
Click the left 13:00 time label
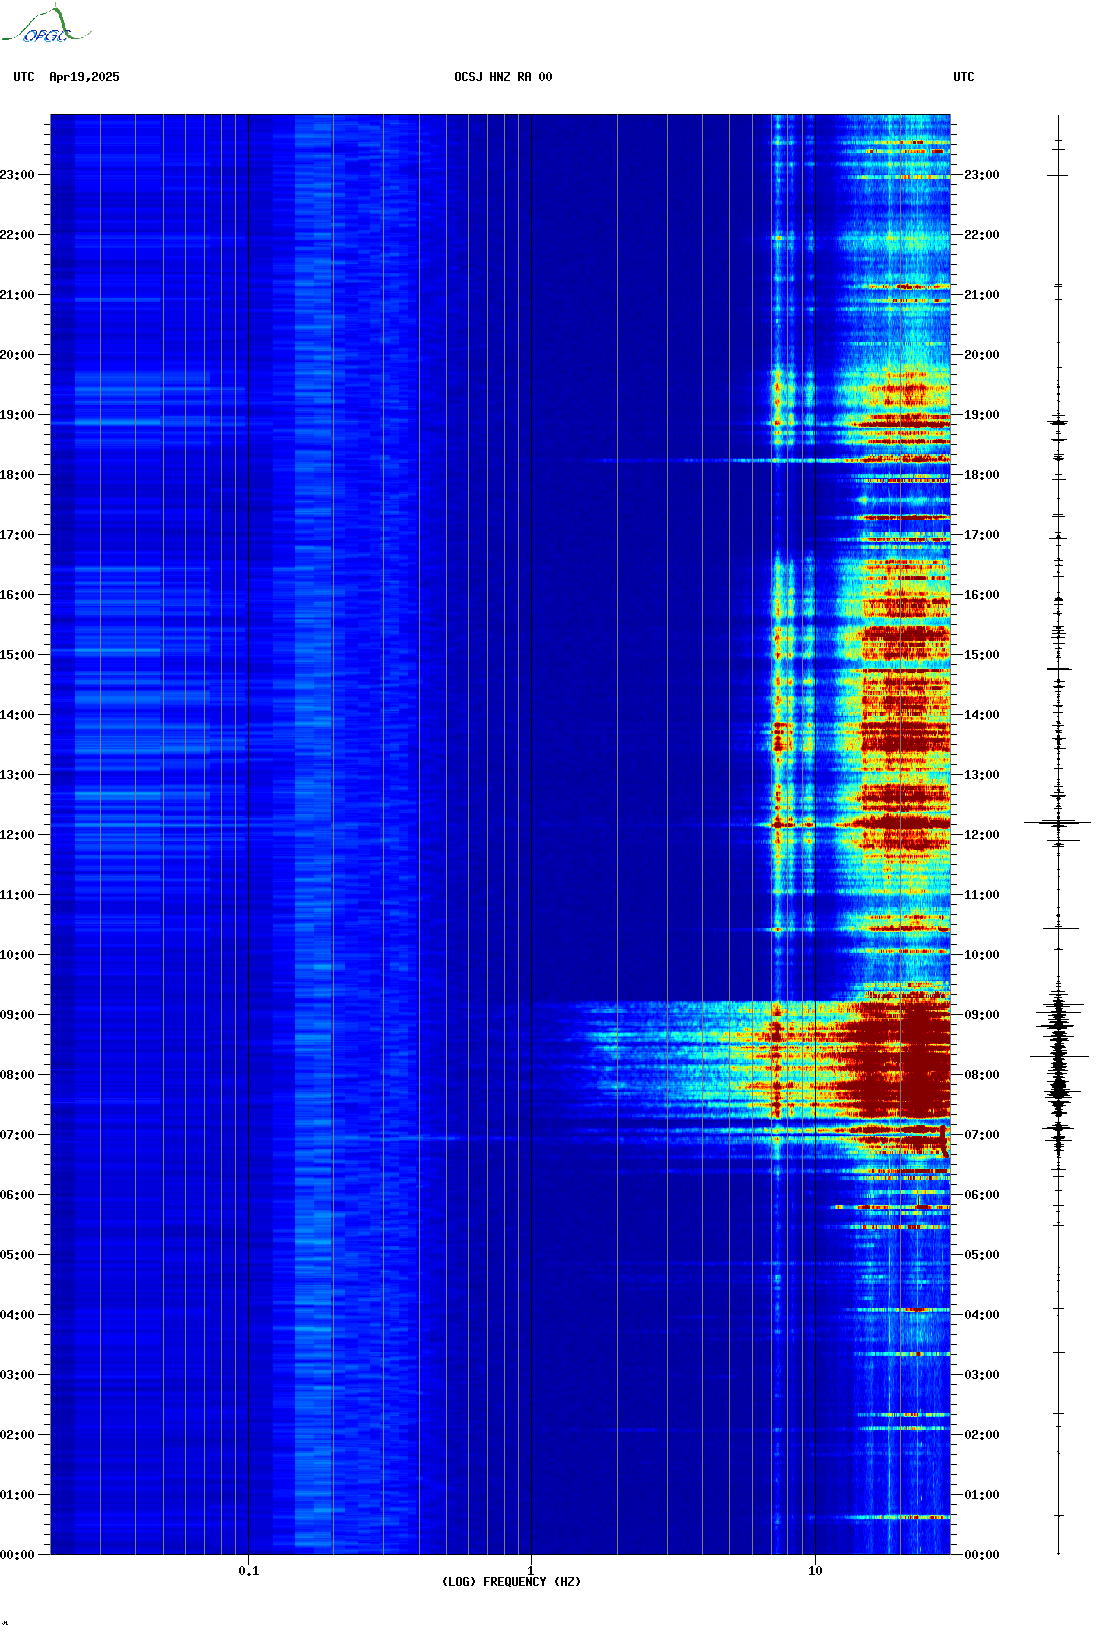coord(17,775)
